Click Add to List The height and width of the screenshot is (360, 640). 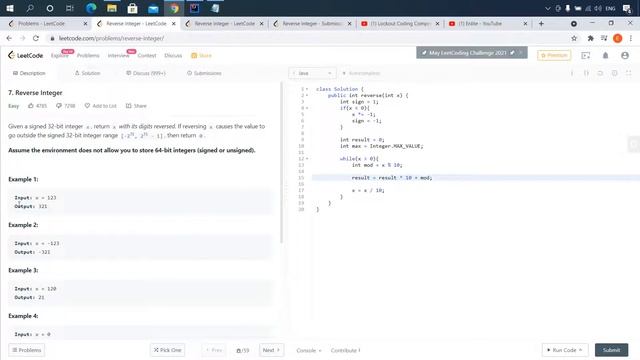coord(100,106)
